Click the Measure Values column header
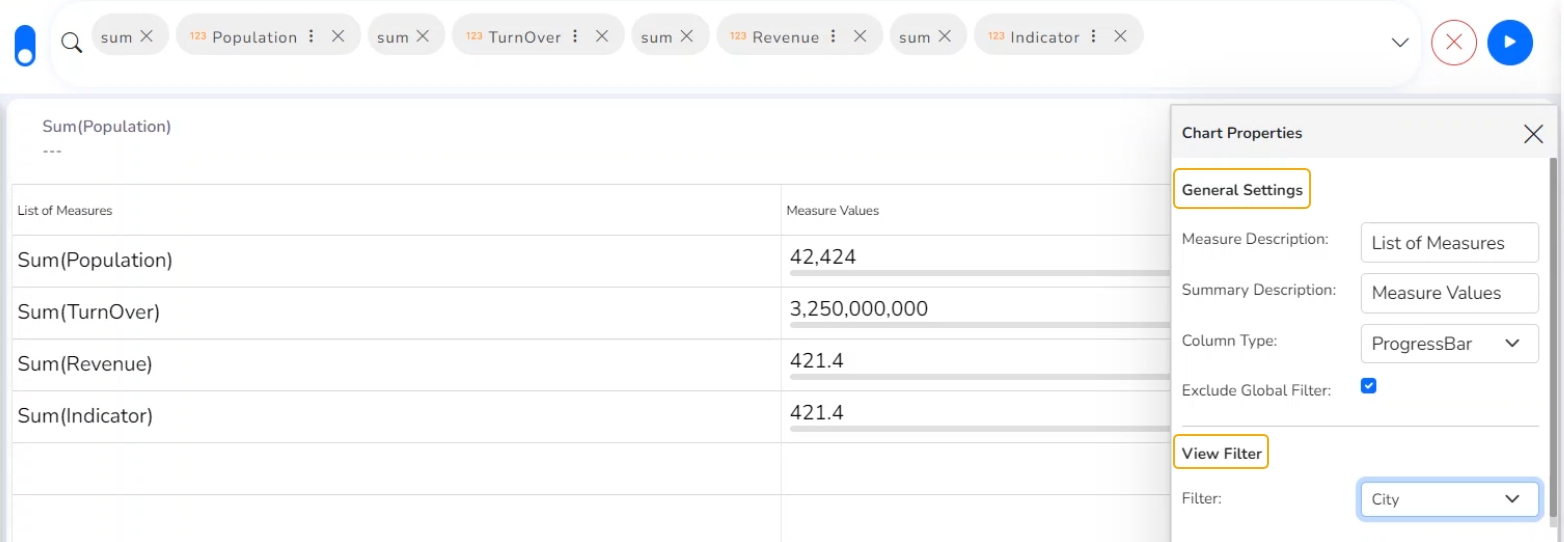Image resolution: width=1564 pixels, height=542 pixels. pyautogui.click(x=832, y=210)
